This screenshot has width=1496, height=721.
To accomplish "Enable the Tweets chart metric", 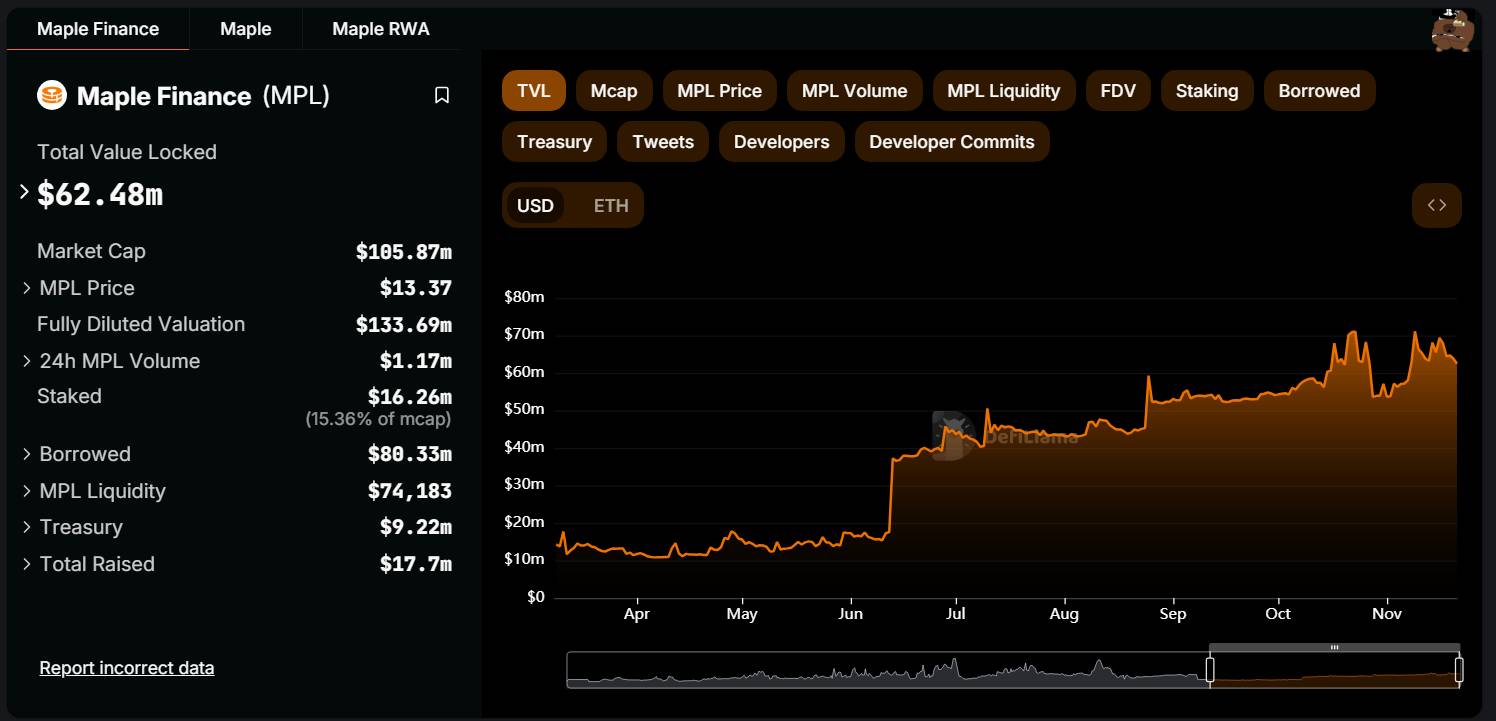I will coord(663,142).
